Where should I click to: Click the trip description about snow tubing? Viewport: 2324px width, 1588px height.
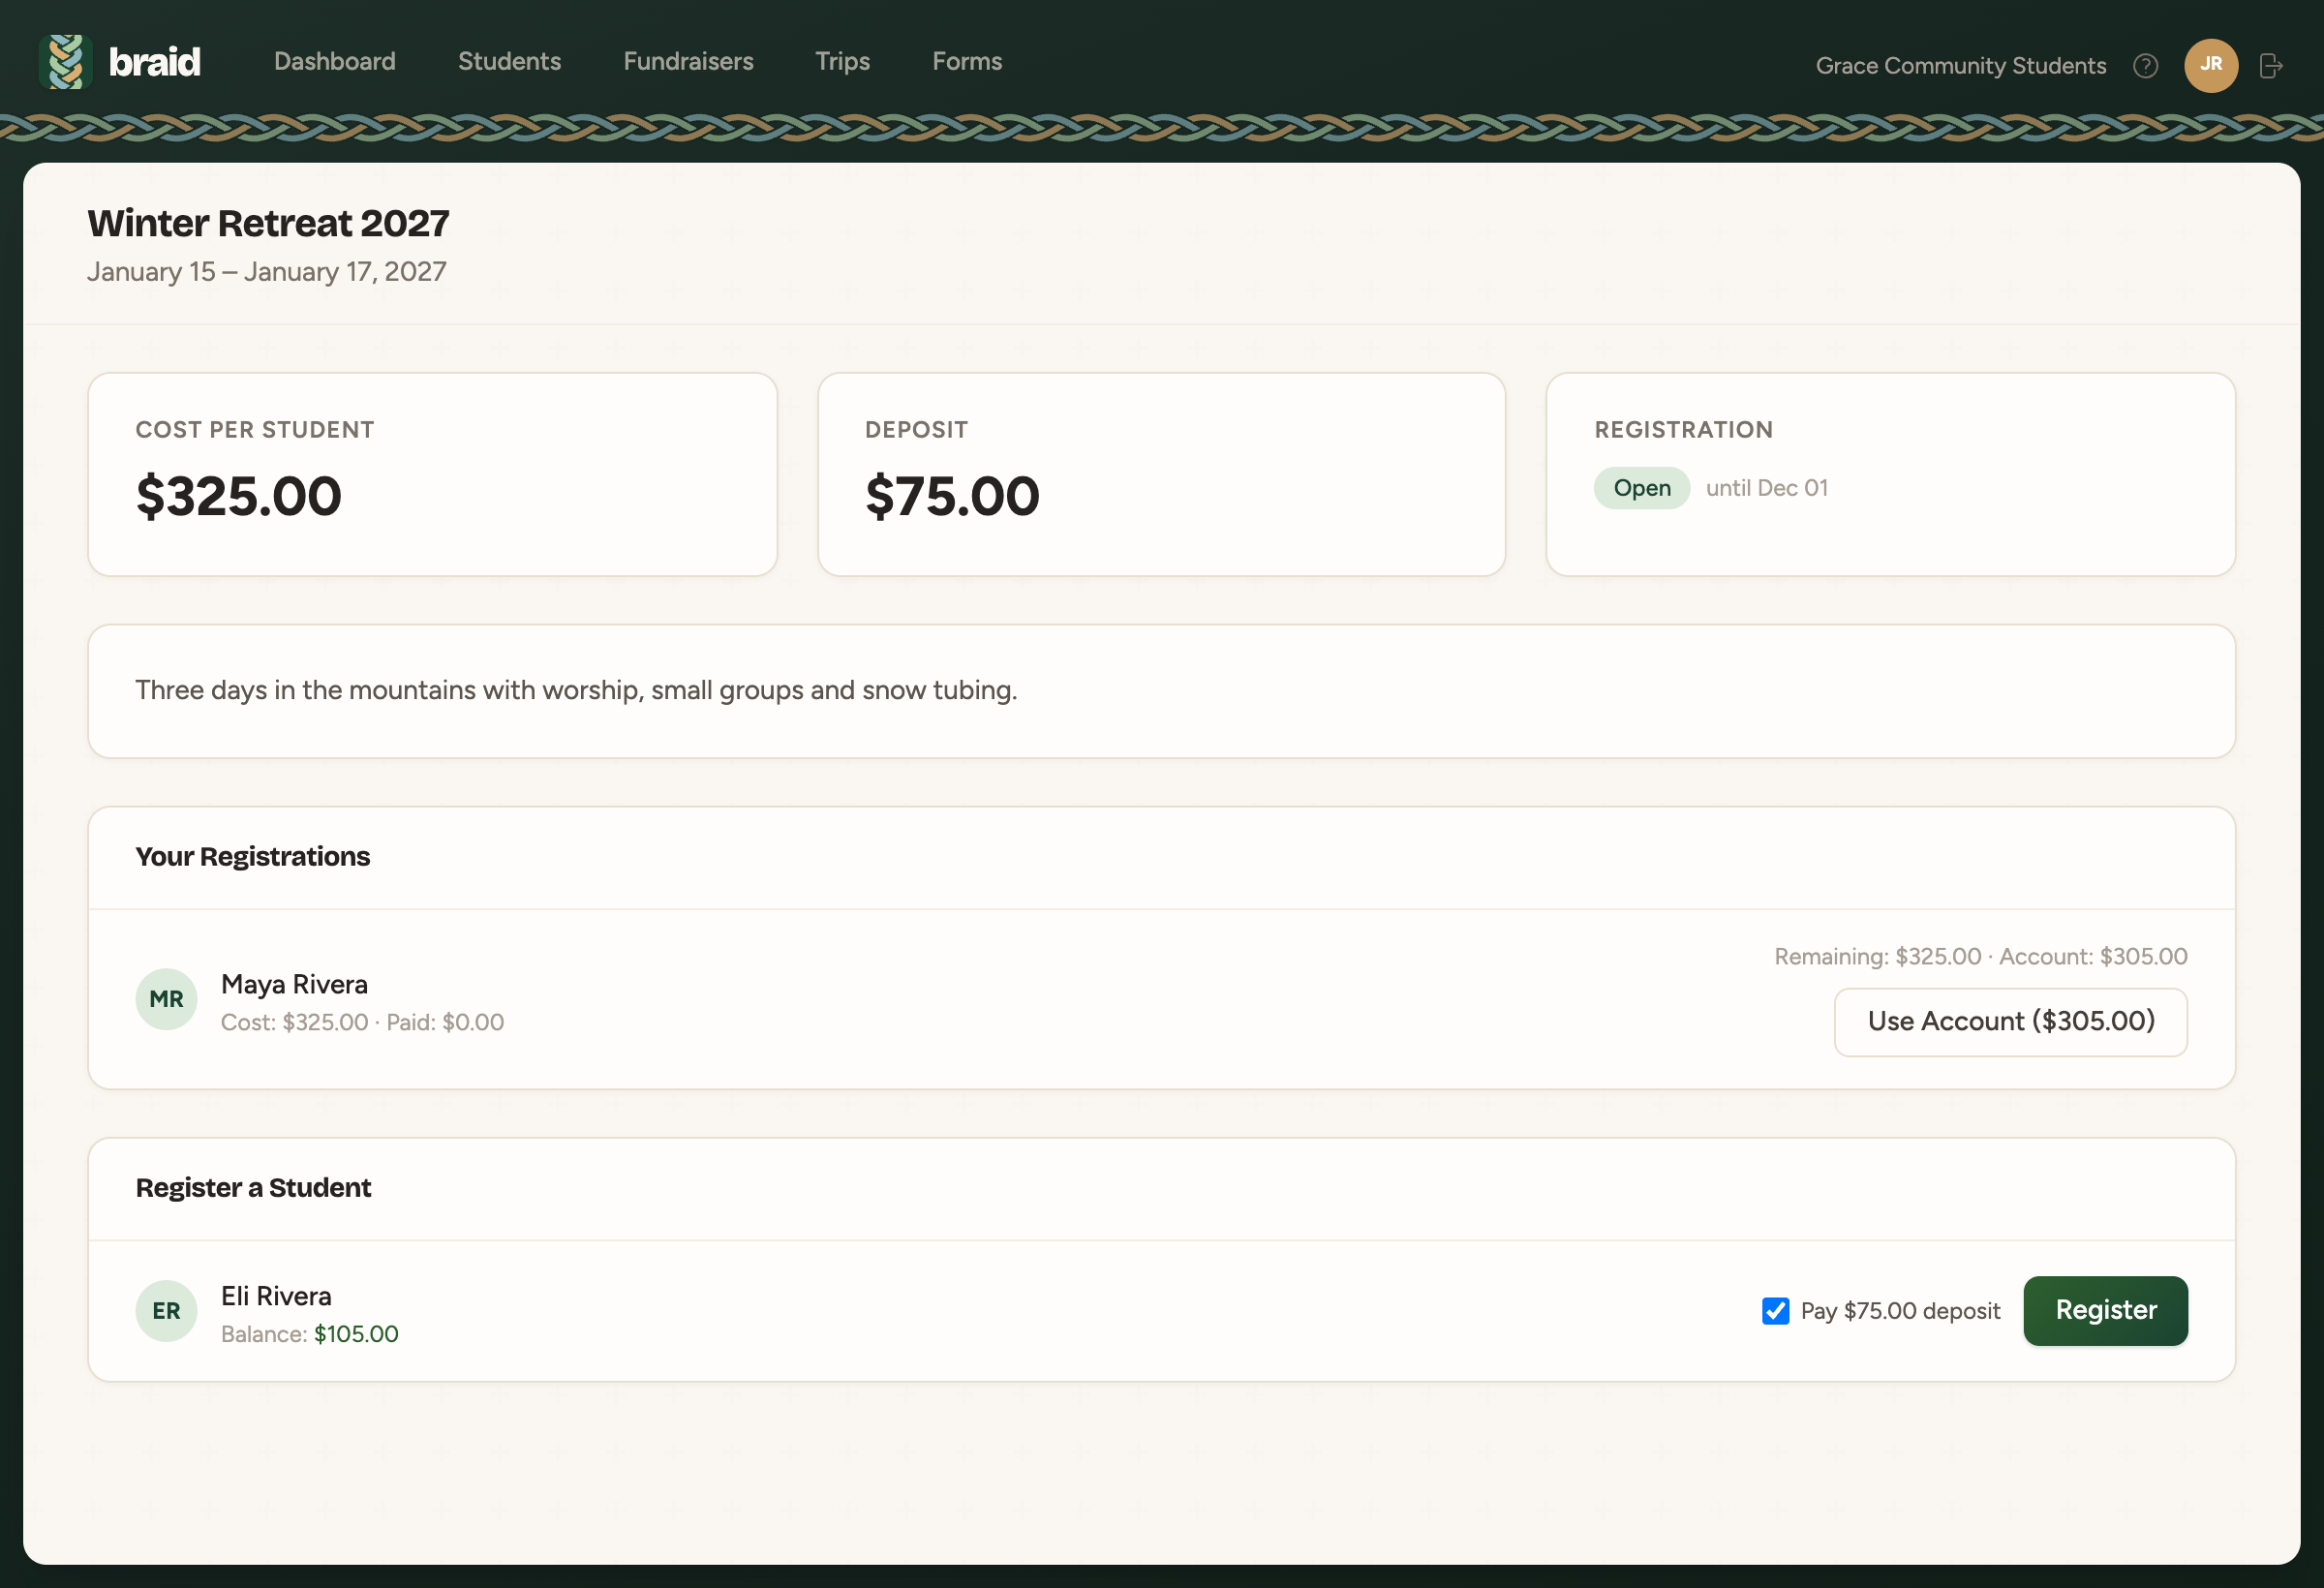[x=576, y=690]
